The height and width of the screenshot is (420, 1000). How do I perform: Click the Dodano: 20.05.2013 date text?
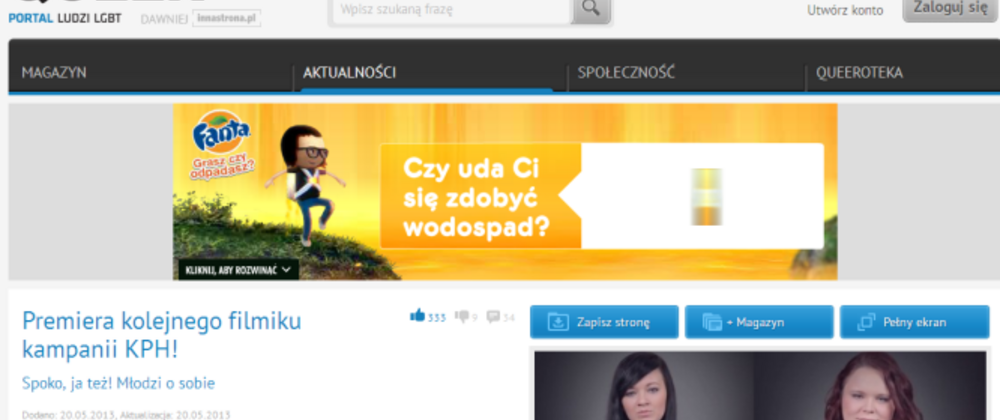click(x=69, y=415)
